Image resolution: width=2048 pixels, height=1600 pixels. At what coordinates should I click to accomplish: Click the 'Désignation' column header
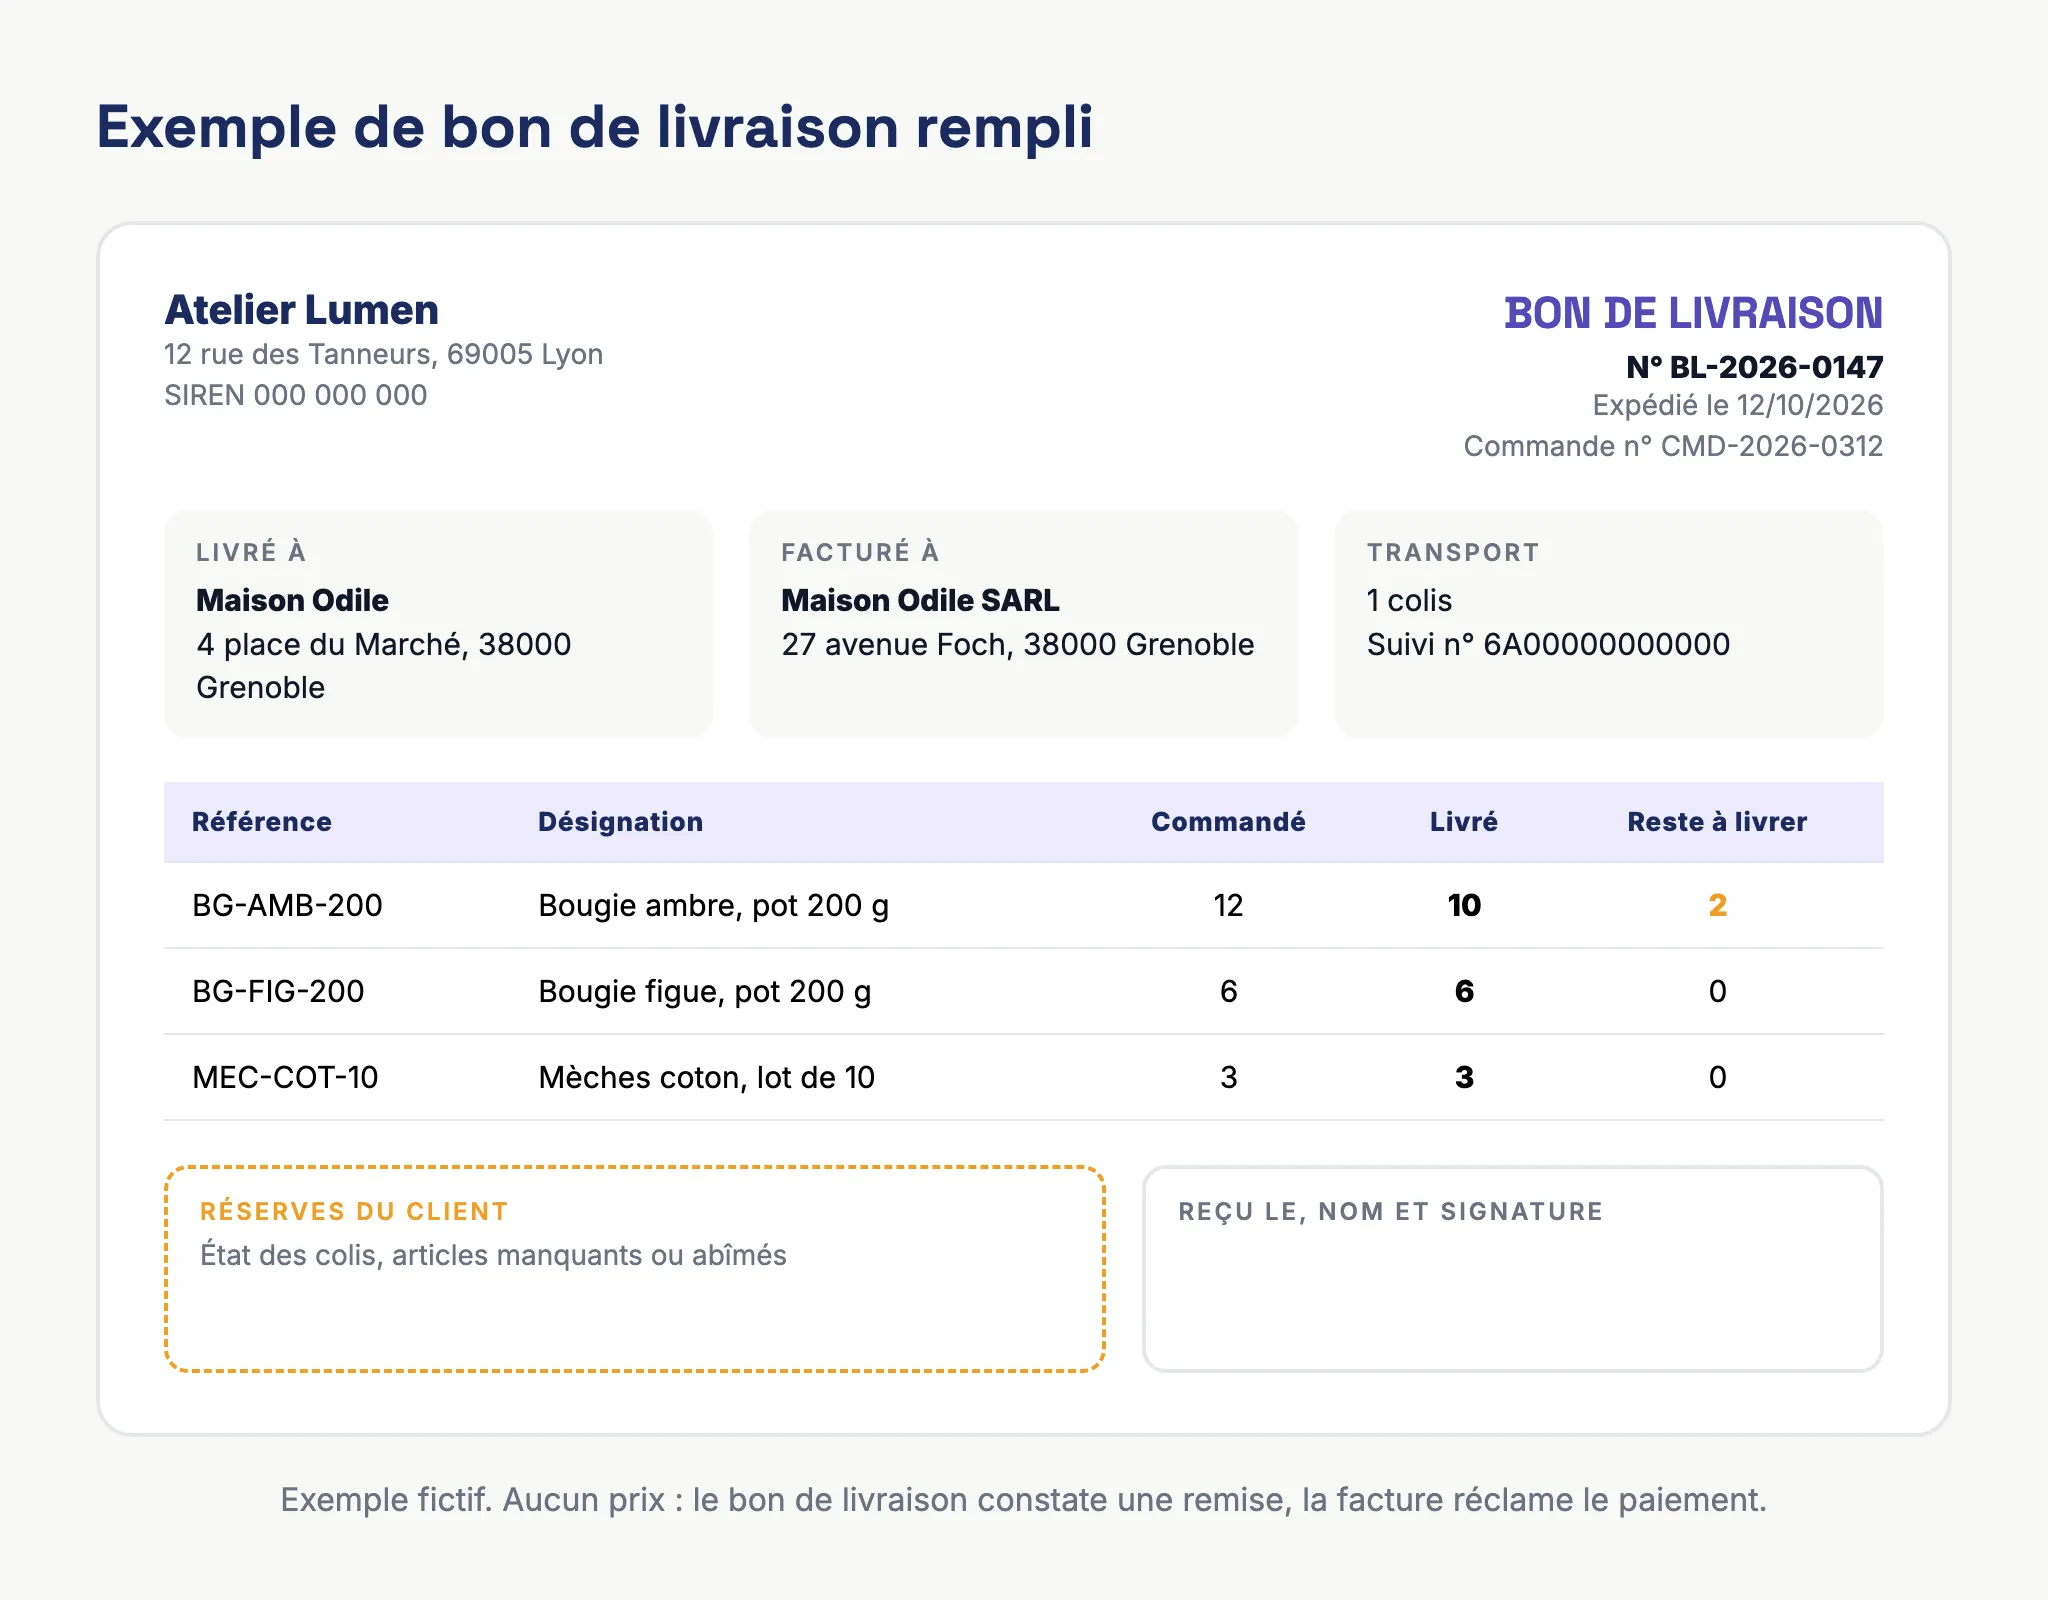[620, 822]
